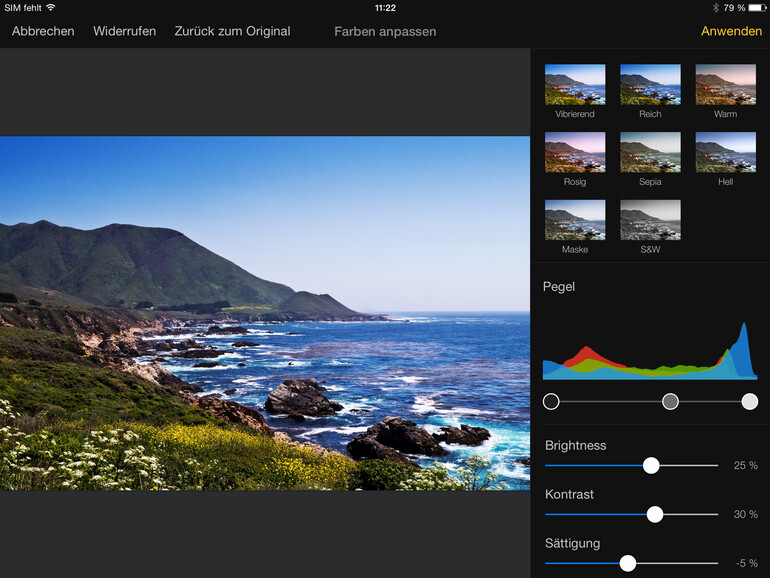Apply changes with Anwenden

(x=731, y=31)
